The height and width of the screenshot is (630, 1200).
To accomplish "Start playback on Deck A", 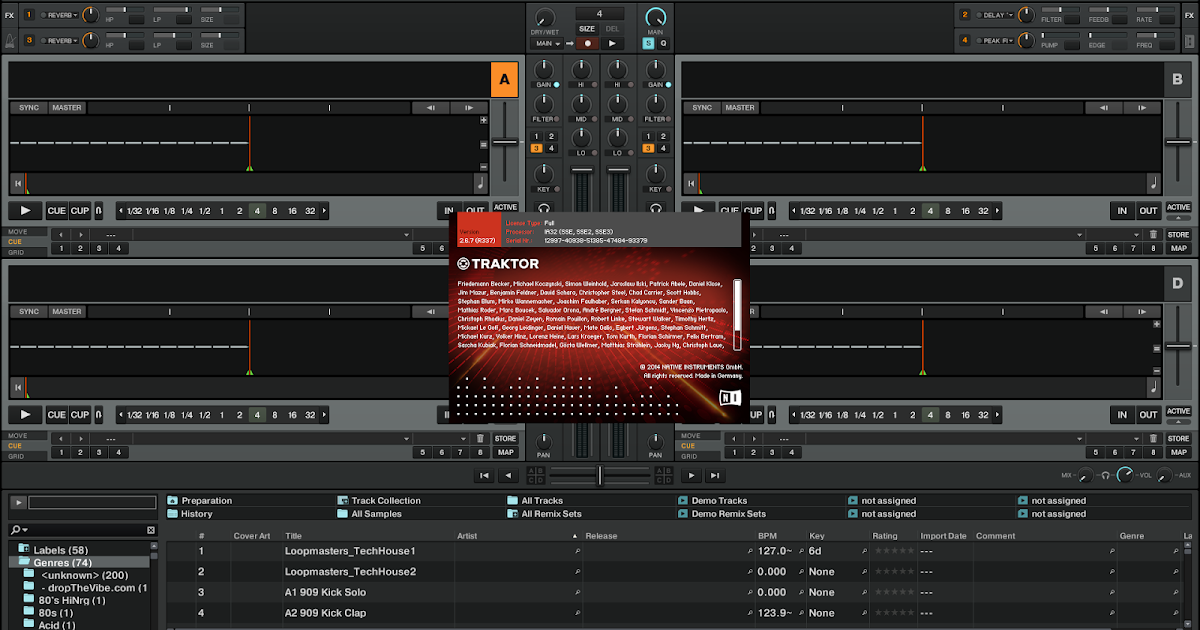I will tap(26, 211).
